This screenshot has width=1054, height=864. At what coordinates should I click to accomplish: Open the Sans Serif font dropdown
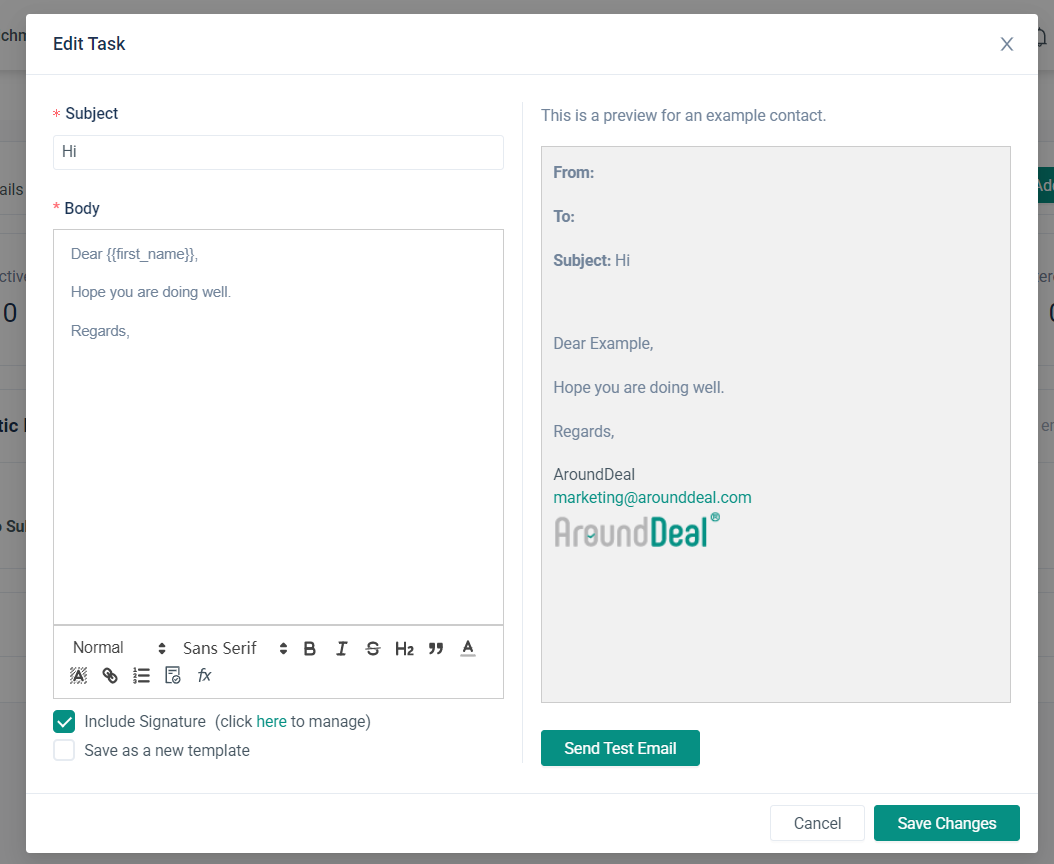(x=234, y=649)
